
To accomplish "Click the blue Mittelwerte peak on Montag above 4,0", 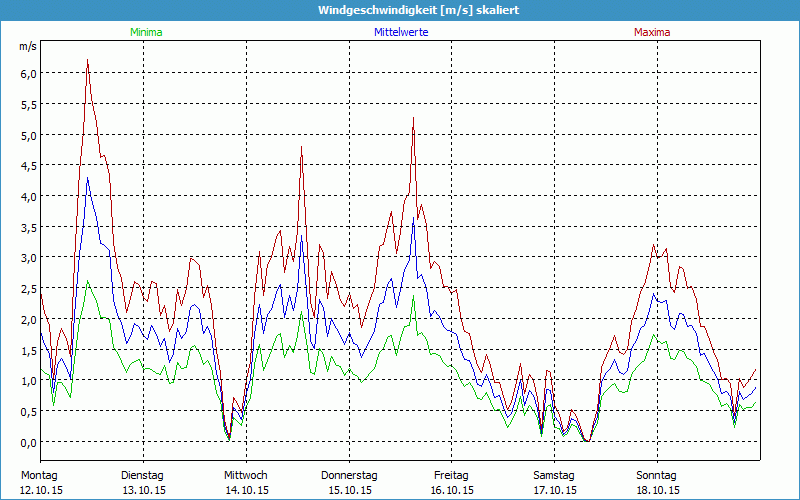I will (x=88, y=178).
